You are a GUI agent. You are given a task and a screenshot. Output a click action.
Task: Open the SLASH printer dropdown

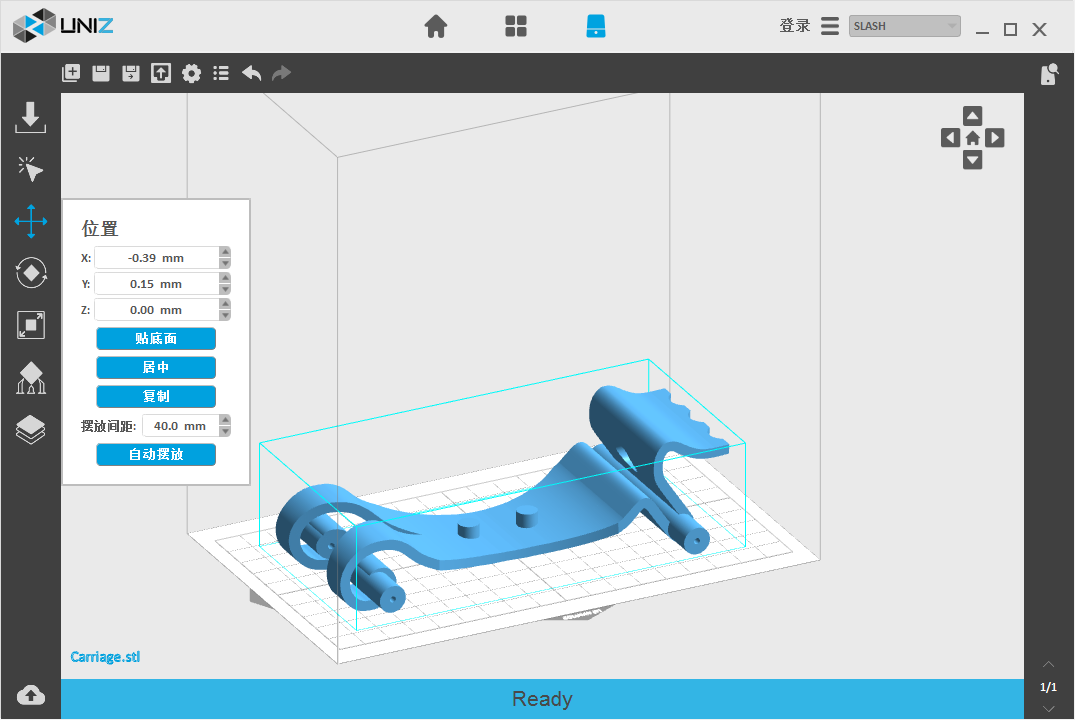(x=904, y=26)
